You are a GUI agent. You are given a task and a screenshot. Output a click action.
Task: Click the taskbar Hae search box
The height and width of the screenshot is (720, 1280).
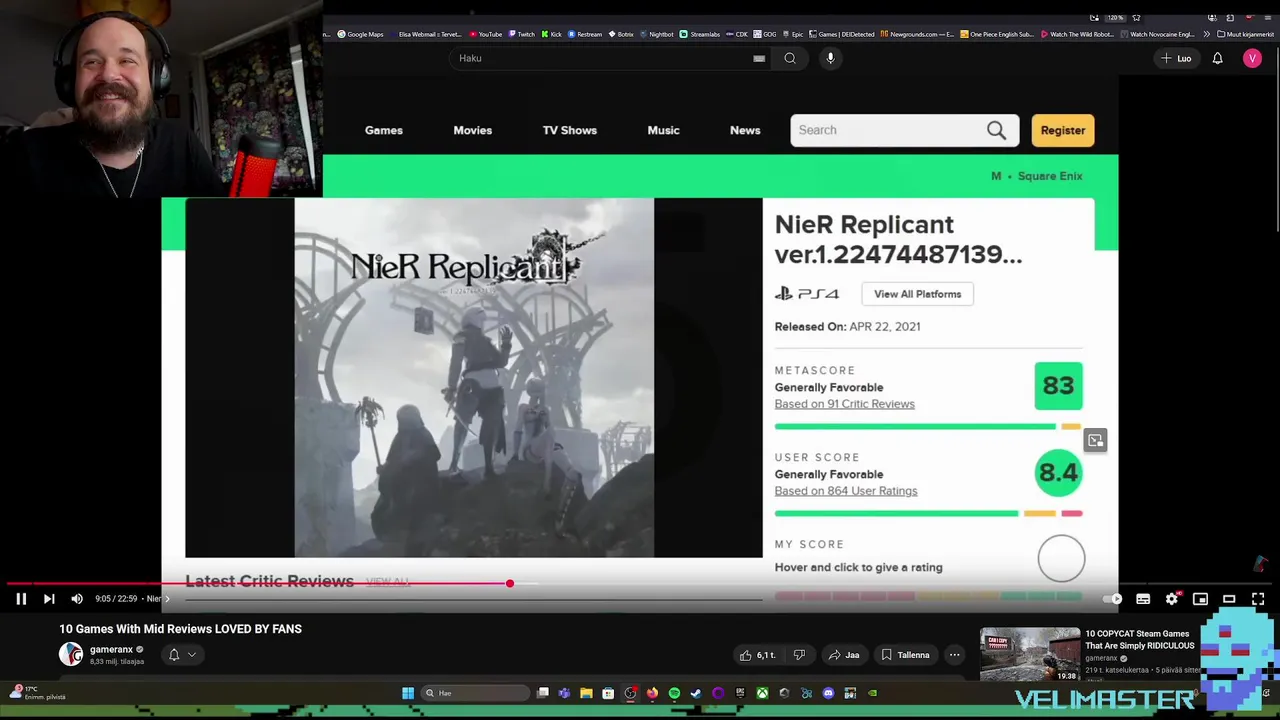(475, 693)
